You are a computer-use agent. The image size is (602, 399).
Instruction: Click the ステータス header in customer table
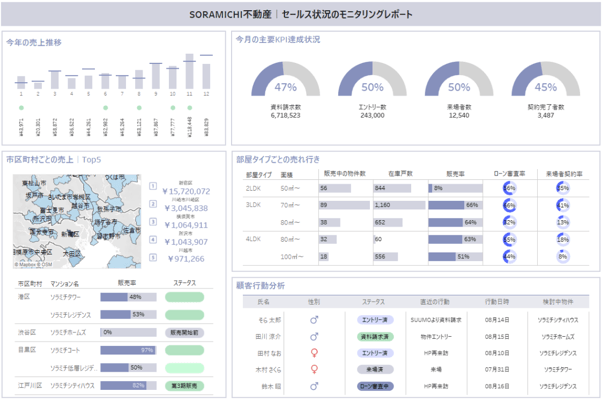tap(374, 302)
